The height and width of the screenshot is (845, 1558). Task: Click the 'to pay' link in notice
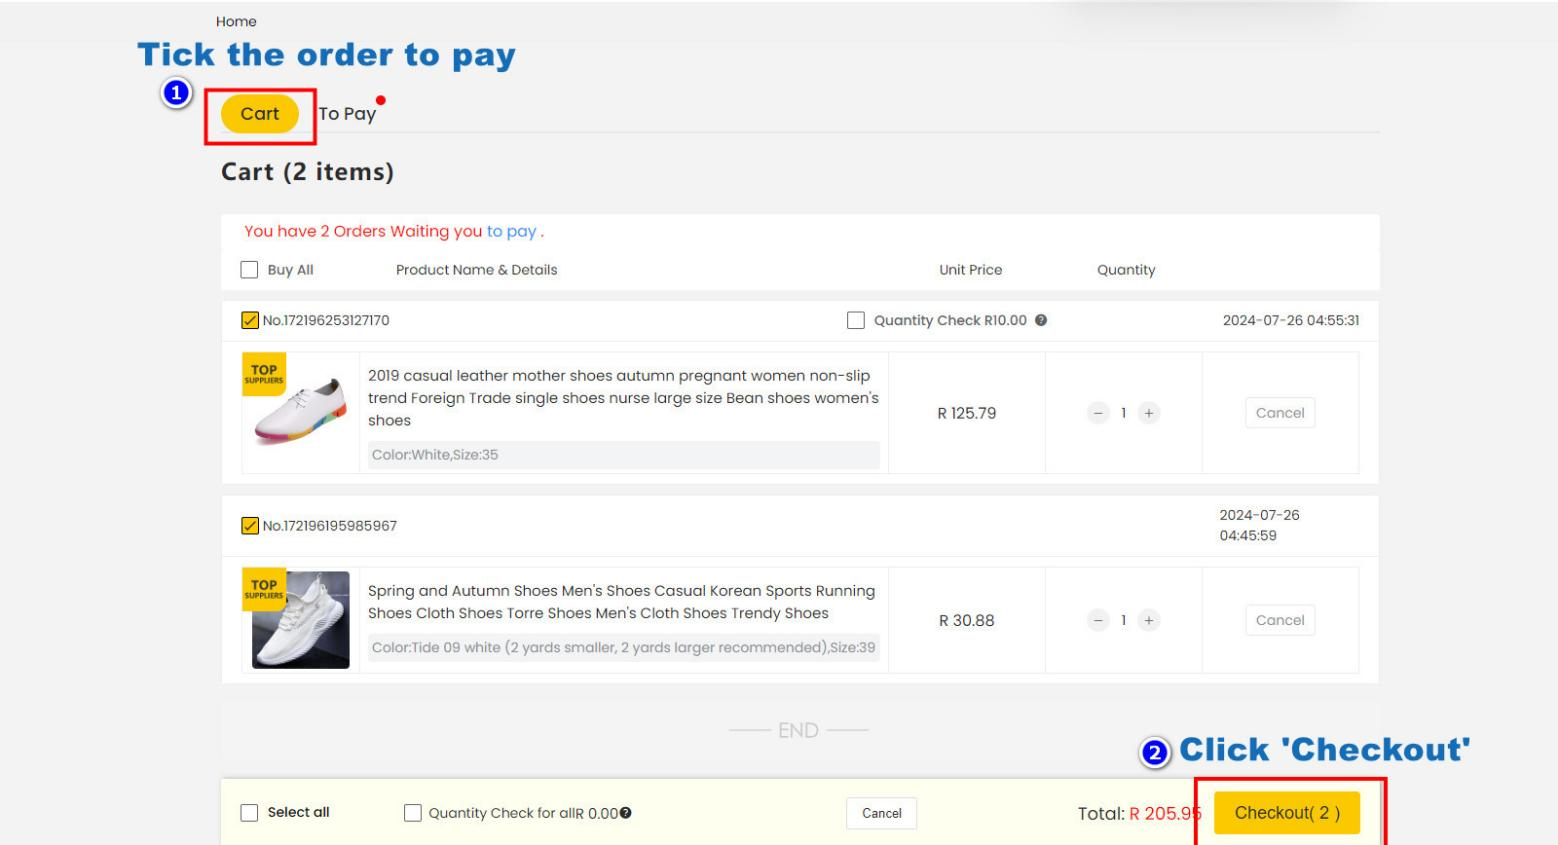coord(511,232)
